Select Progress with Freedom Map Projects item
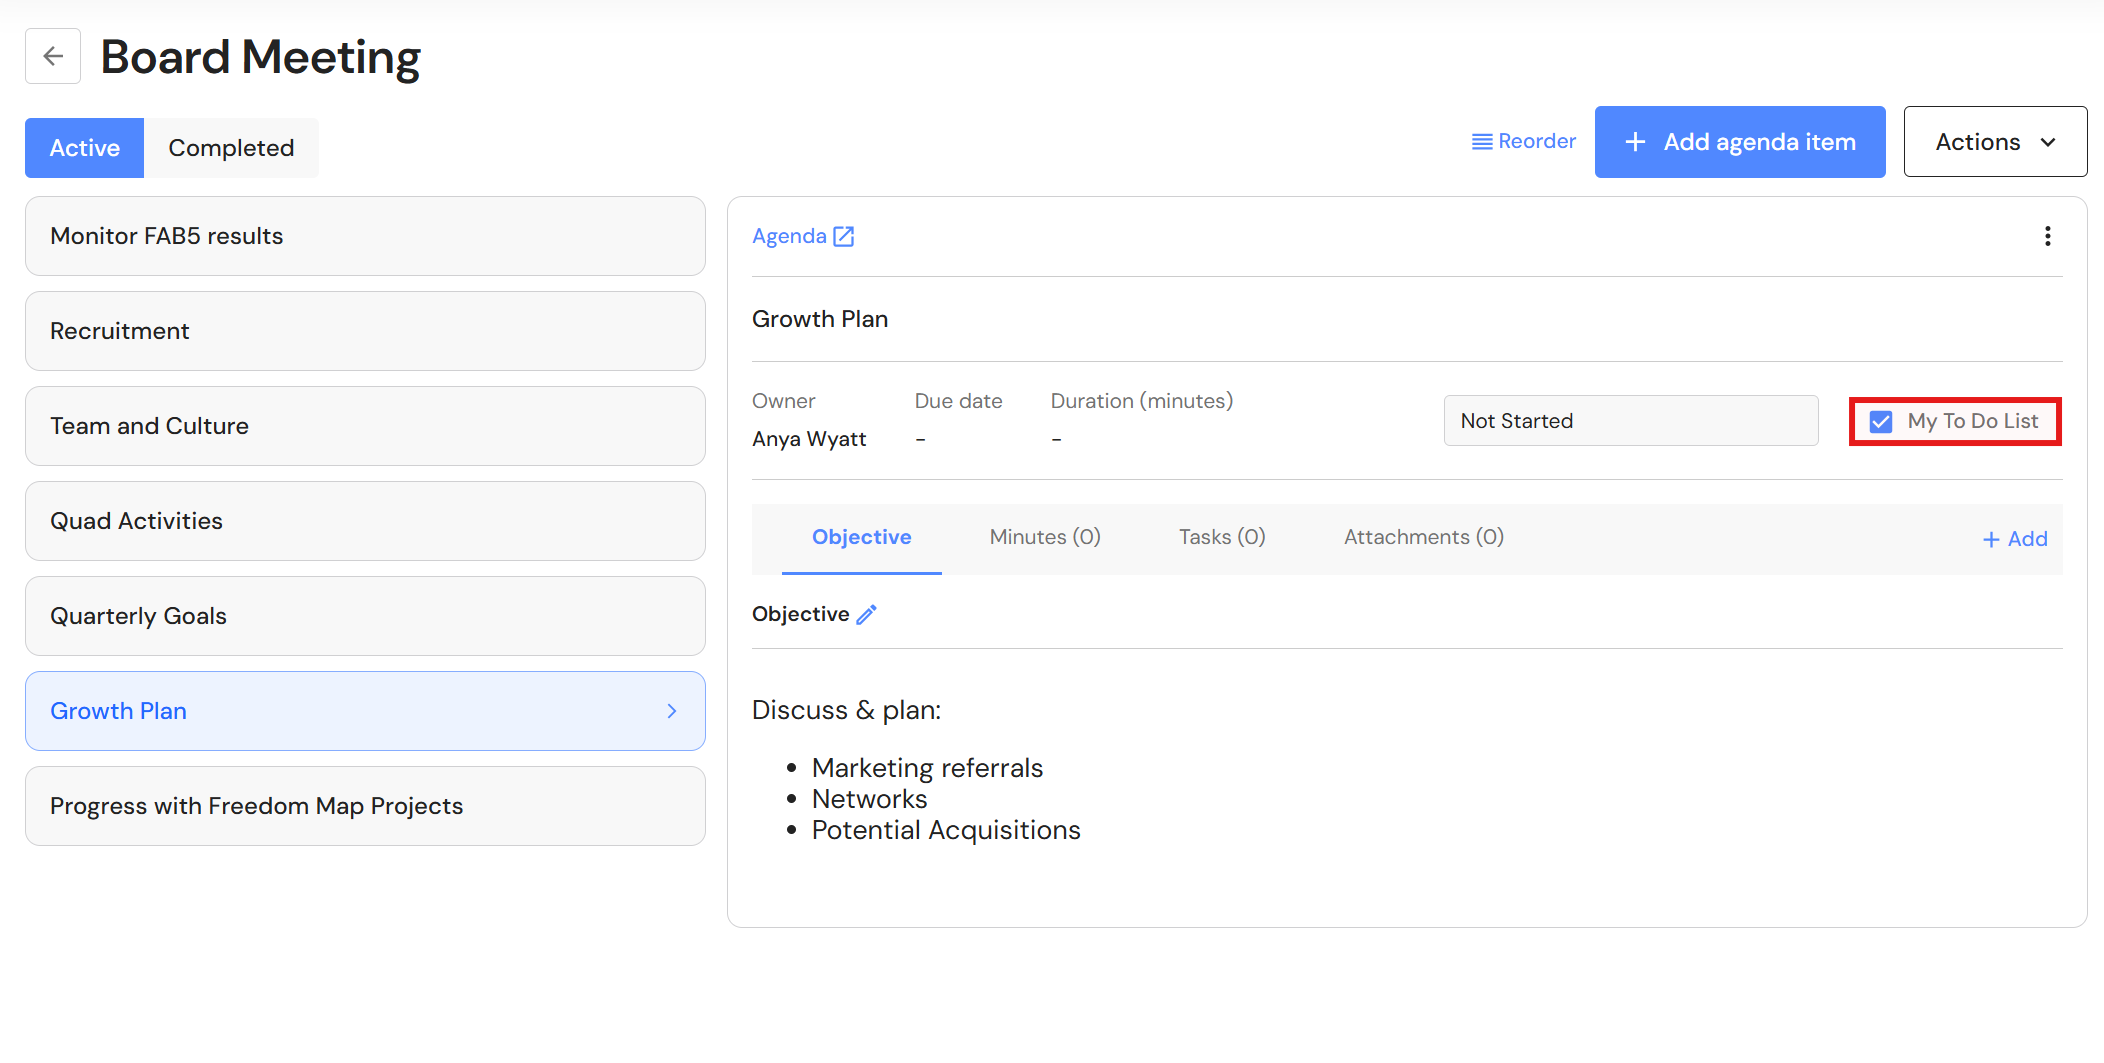This screenshot has height=1063, width=2104. [x=365, y=806]
